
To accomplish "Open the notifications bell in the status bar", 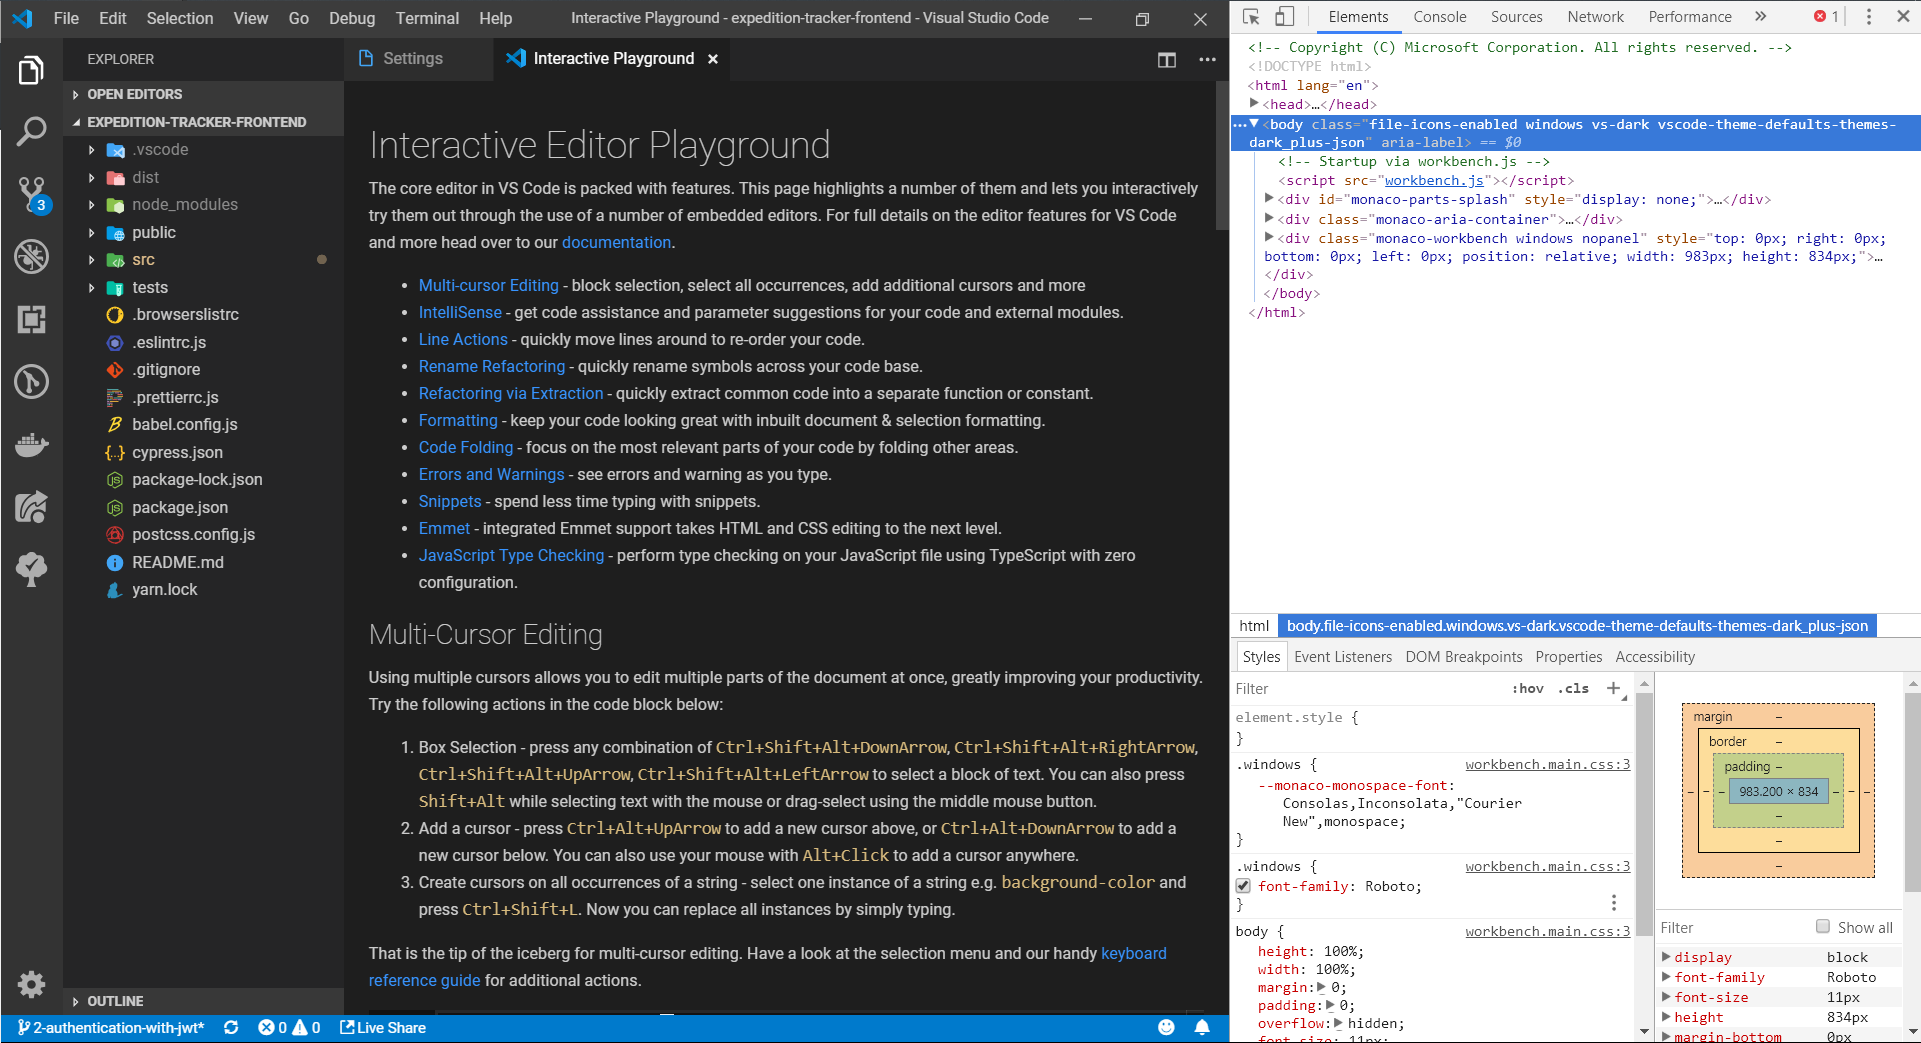I will click(x=1202, y=1027).
